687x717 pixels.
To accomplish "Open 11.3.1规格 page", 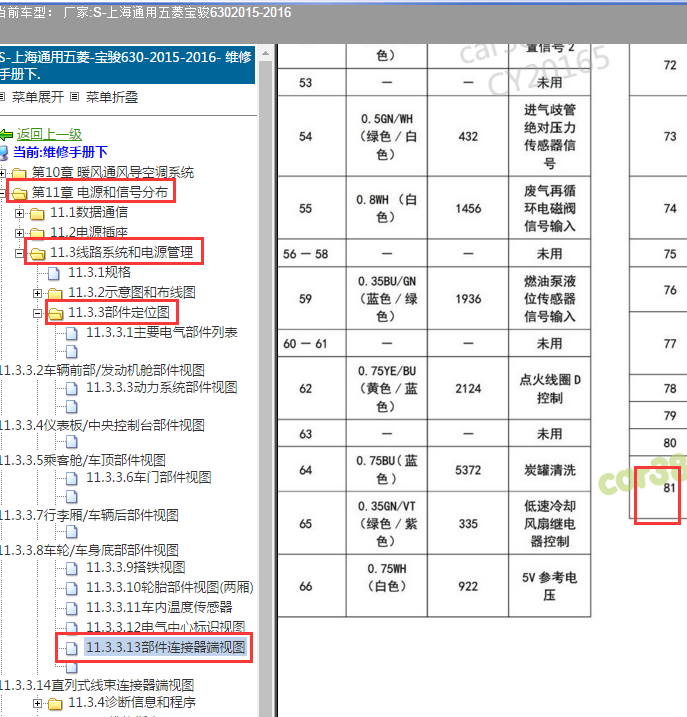I will tap(100, 272).
